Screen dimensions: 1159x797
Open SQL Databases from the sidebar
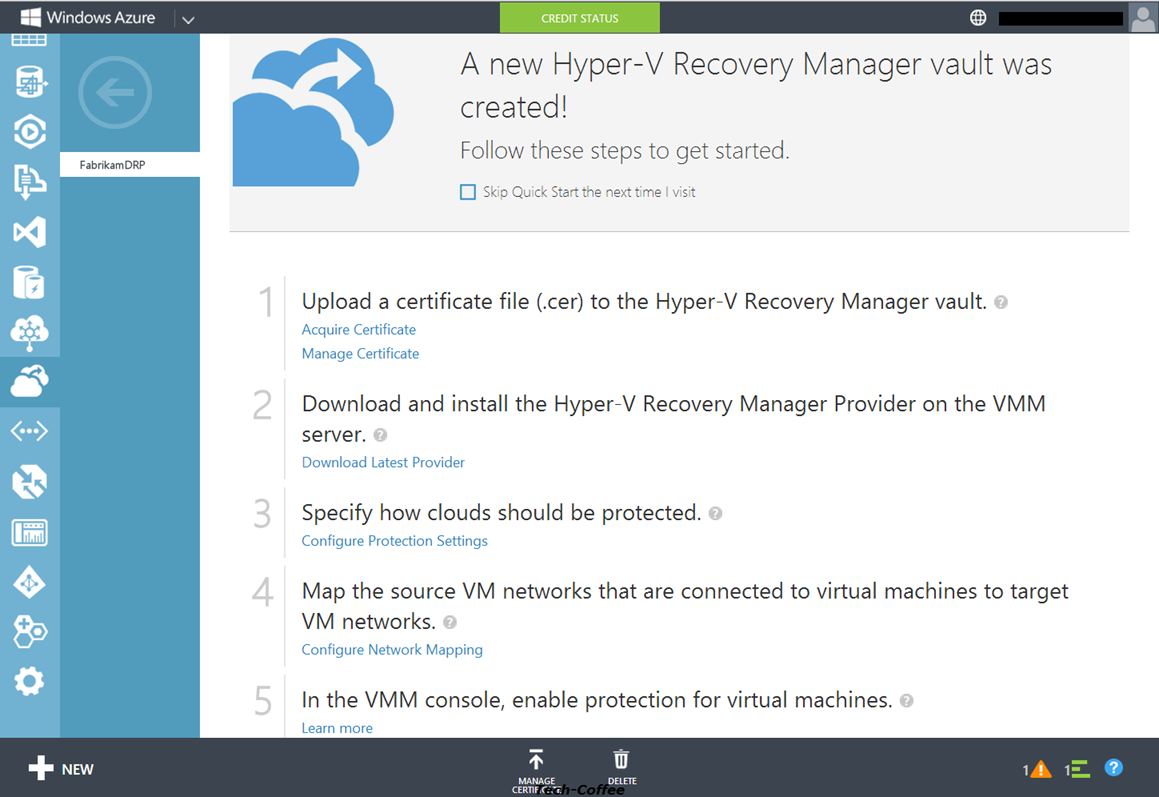coord(30,81)
